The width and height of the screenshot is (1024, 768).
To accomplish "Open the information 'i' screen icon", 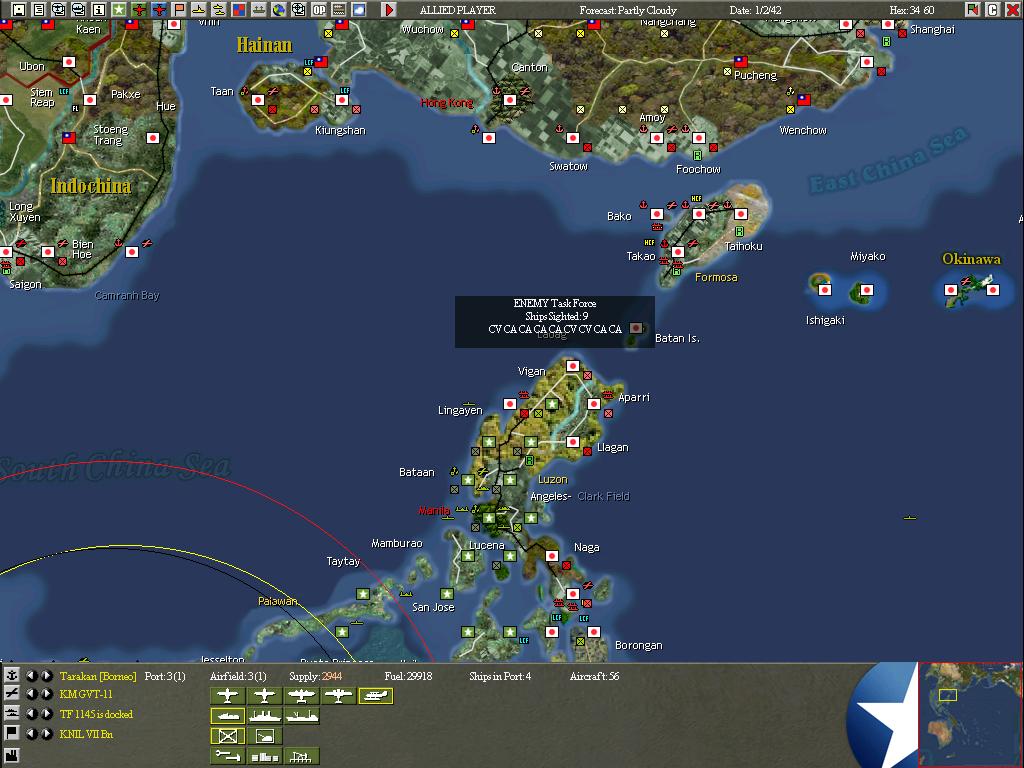I will 99,9.
